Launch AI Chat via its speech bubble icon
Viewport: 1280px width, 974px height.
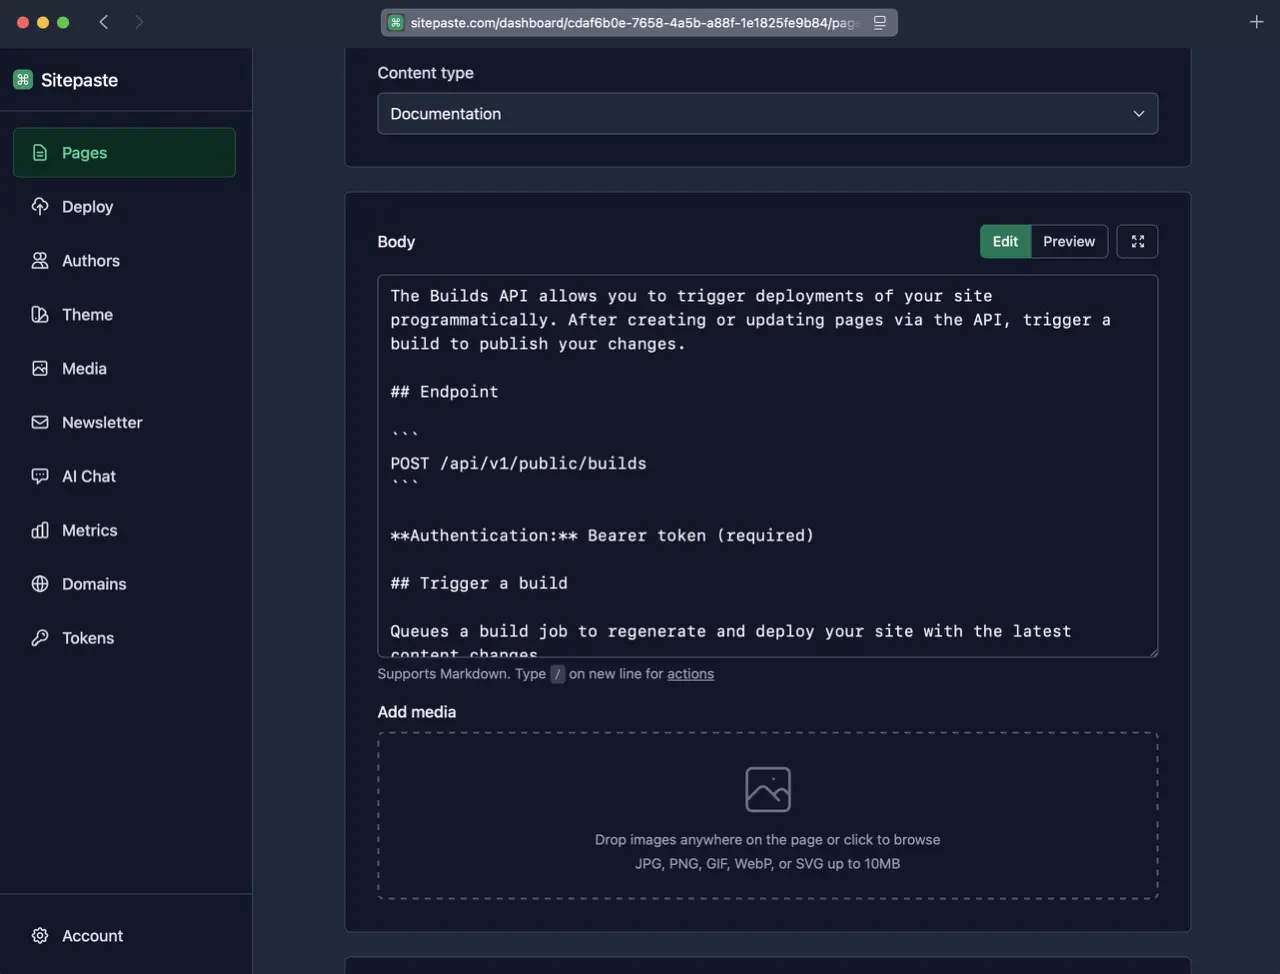[39, 476]
